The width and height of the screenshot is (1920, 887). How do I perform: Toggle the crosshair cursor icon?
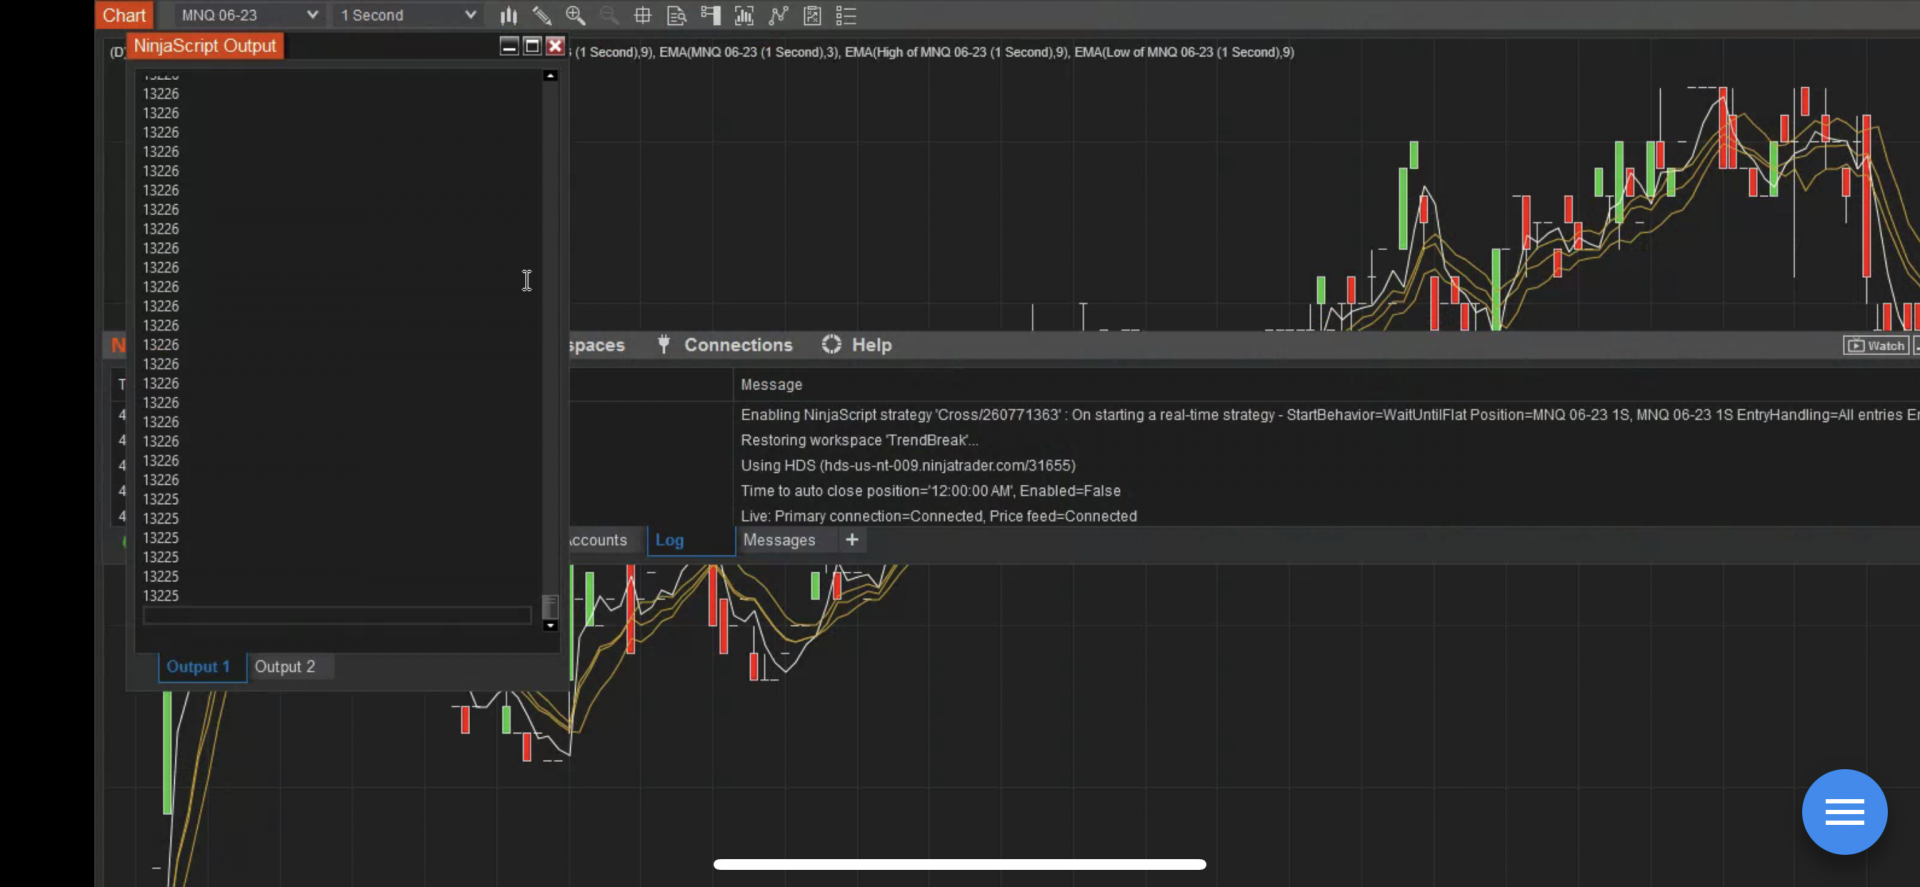tap(643, 15)
